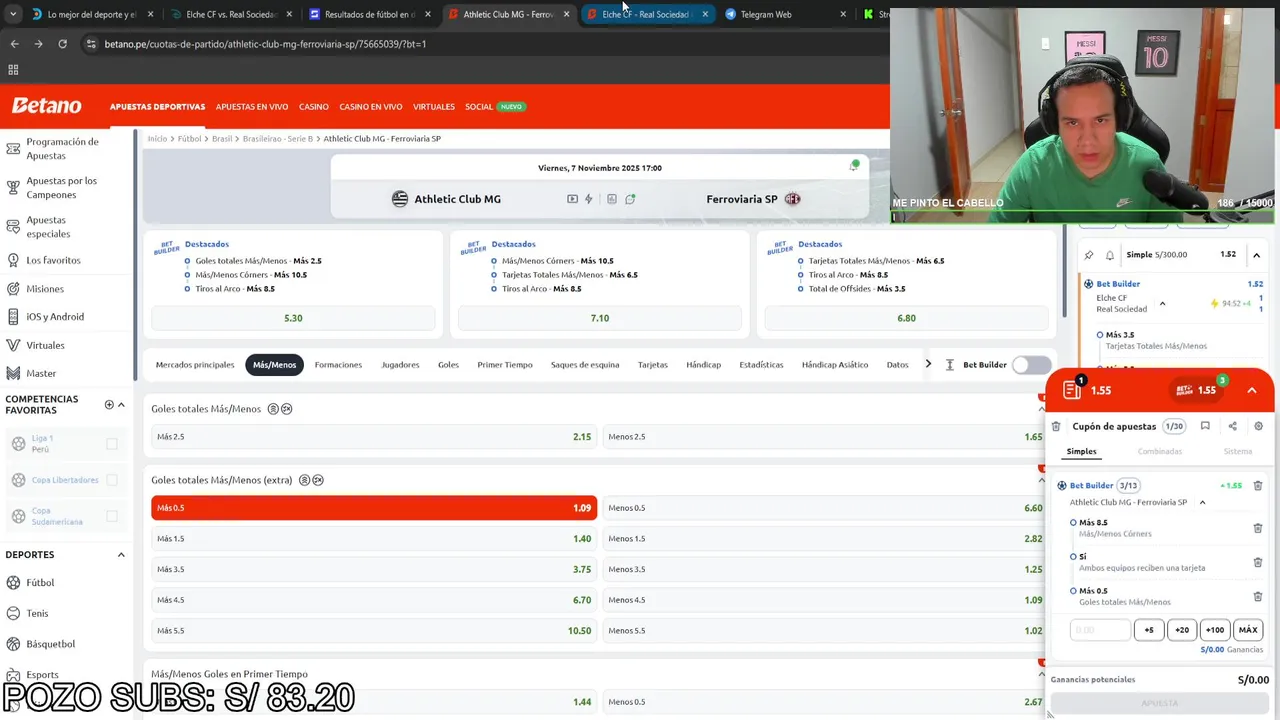Check the Liga 1 Perú checkbox

pos(112,444)
